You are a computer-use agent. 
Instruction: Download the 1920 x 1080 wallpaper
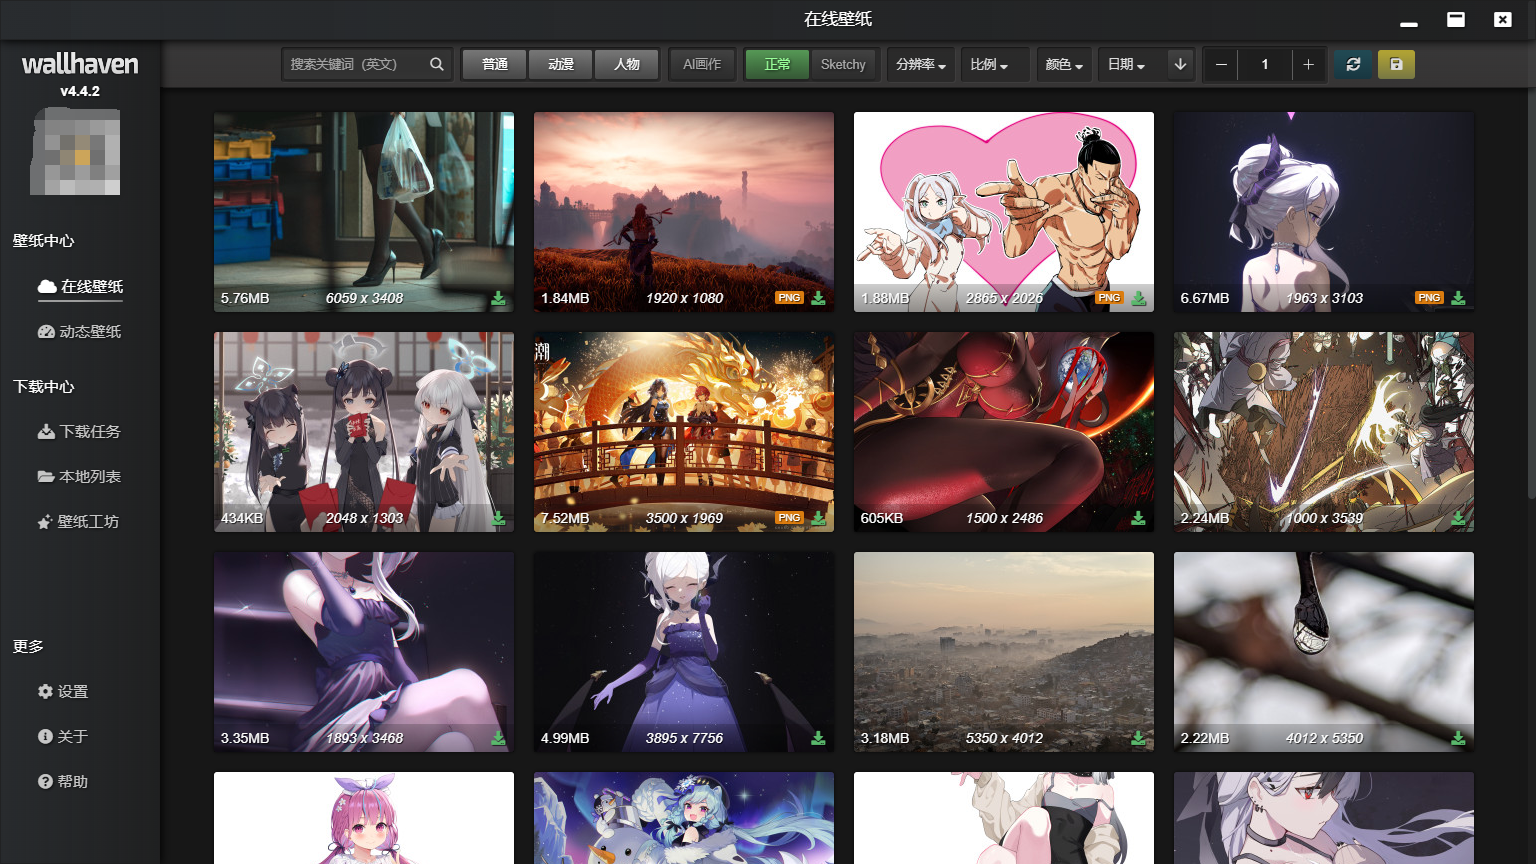[818, 298]
